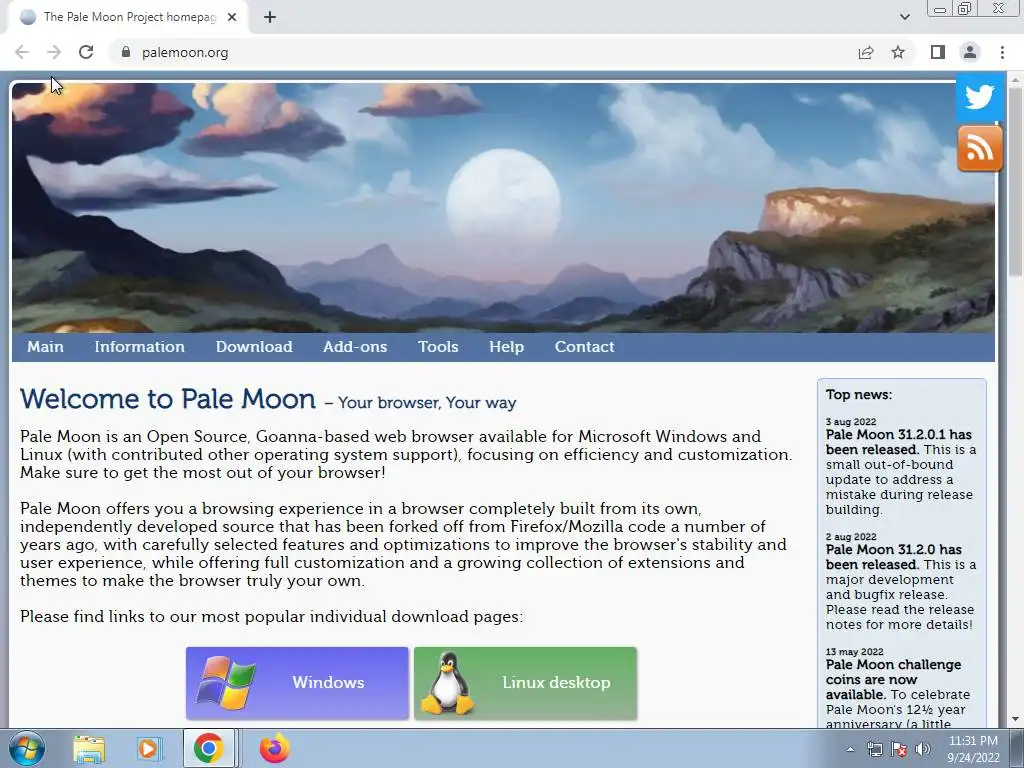Image resolution: width=1024 pixels, height=768 pixels.
Task: Open the Main menu item
Action: coord(45,347)
